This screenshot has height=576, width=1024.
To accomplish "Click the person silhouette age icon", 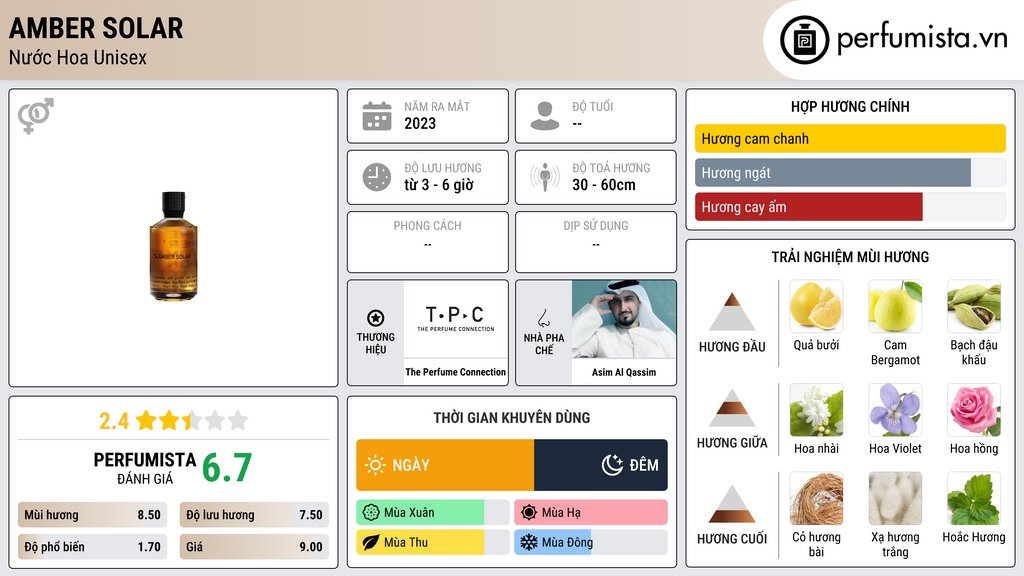I will [x=545, y=116].
